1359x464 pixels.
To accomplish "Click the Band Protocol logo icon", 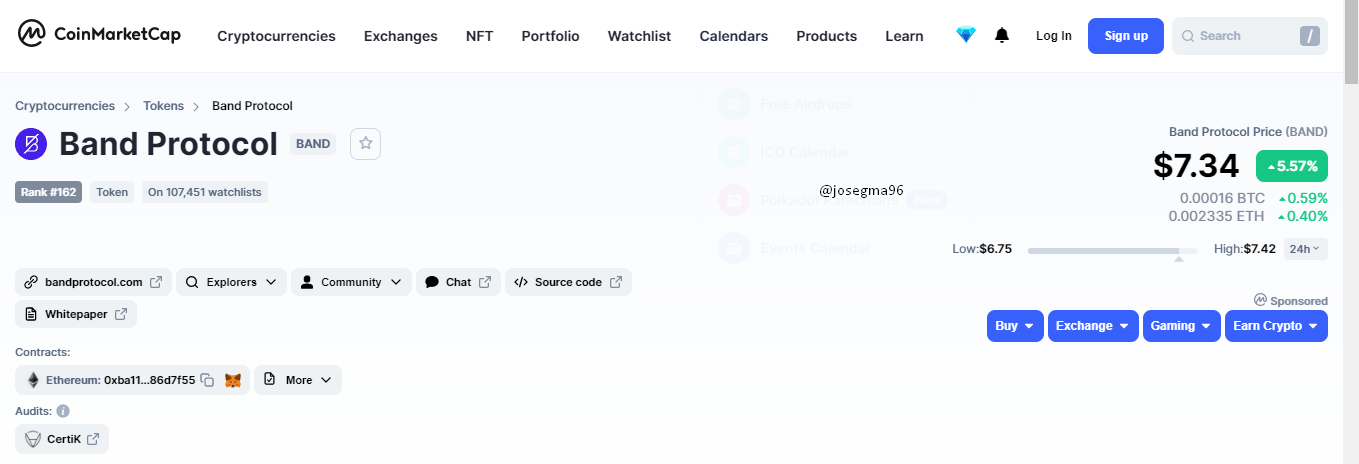I will [x=31, y=144].
